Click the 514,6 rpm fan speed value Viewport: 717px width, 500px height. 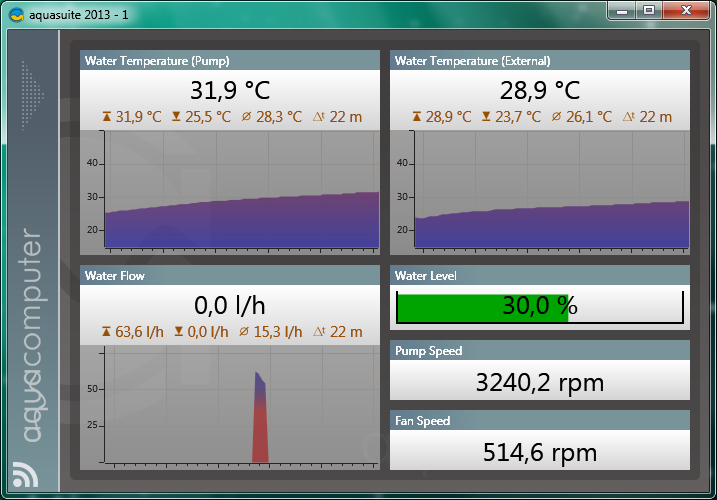540,453
